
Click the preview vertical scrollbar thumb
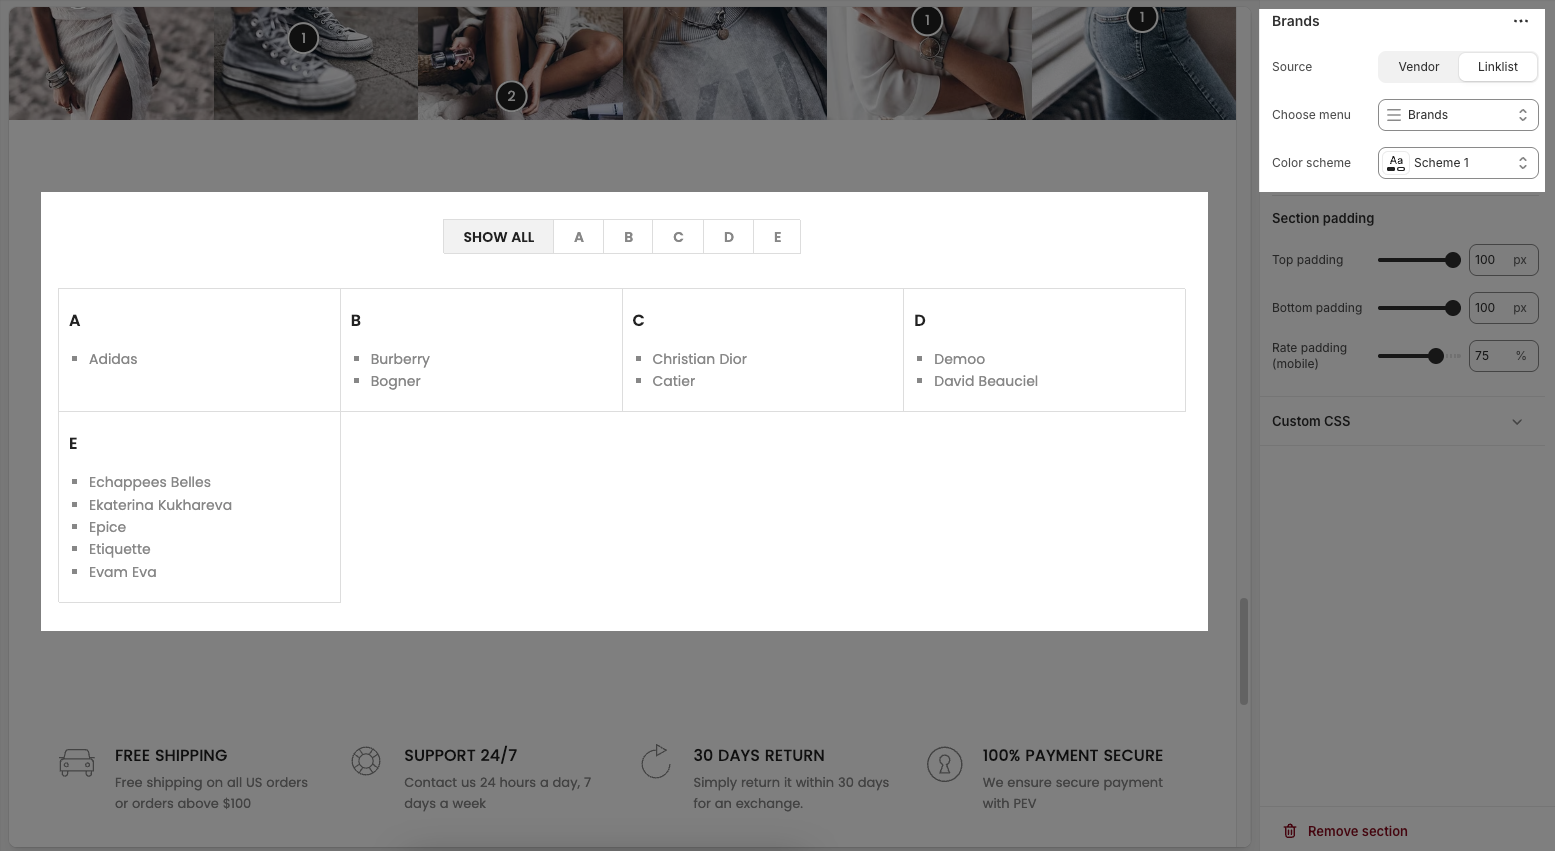[x=1244, y=651]
